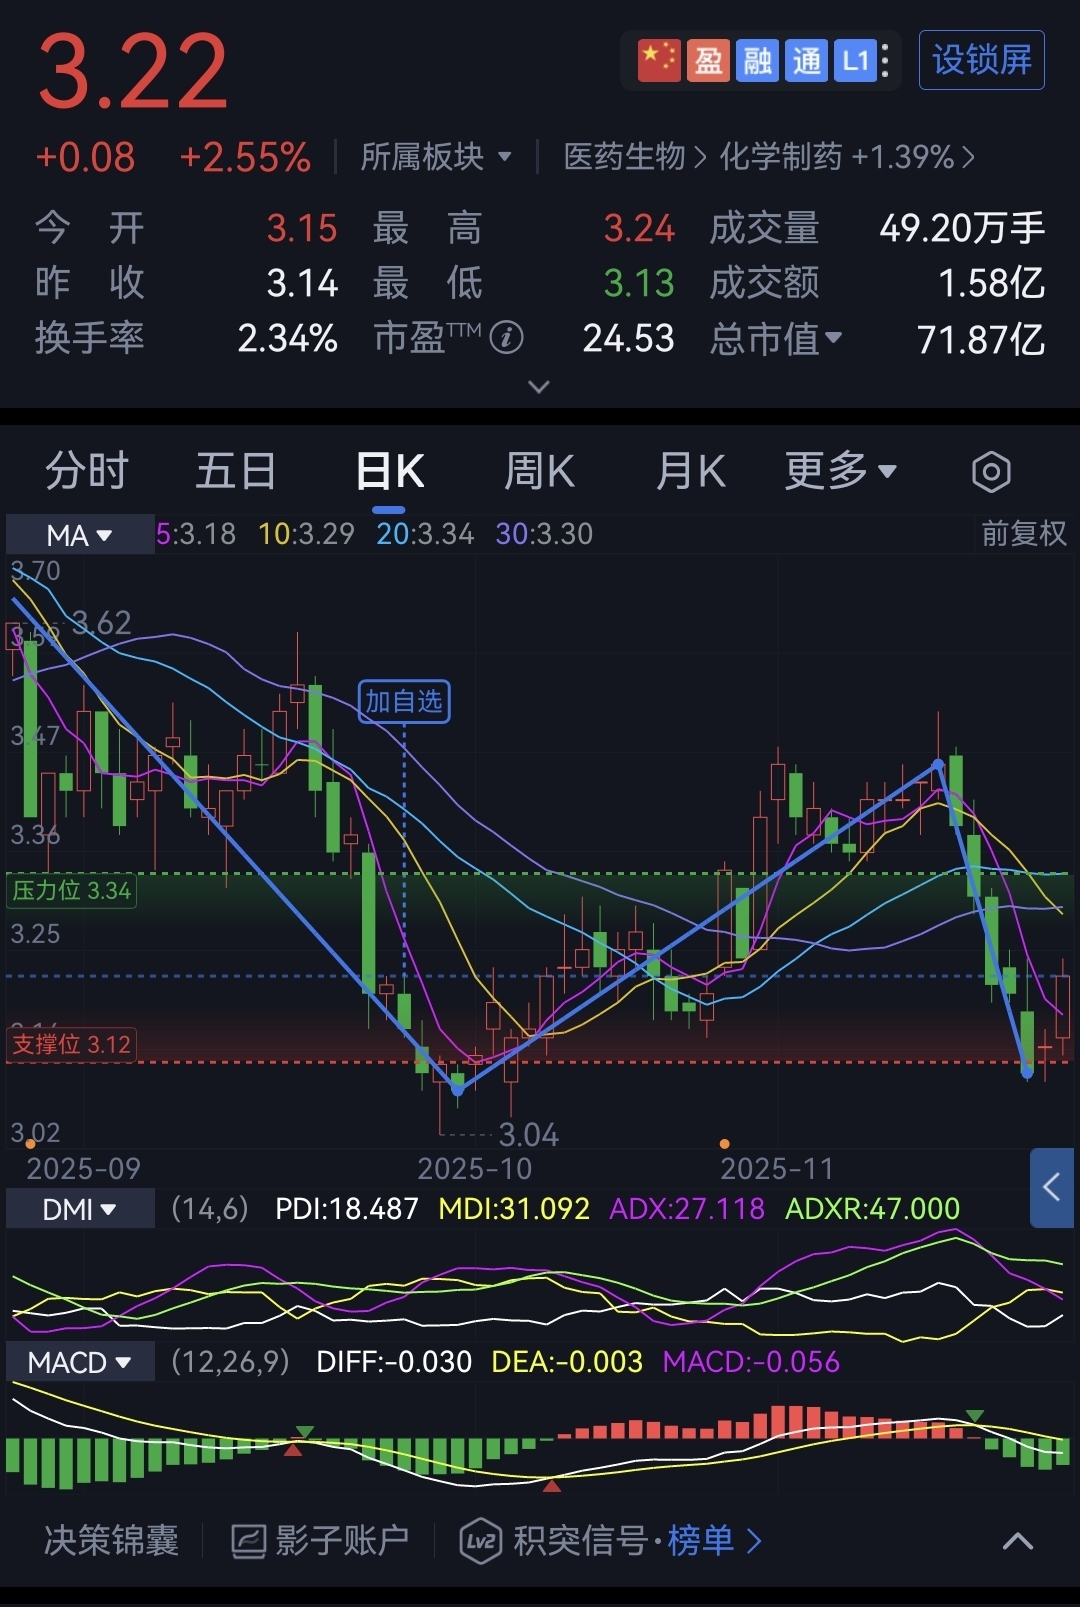This screenshot has height=1607, width=1080.
Task: Tap 成交量 49.20万手 value
Action: pos(962,228)
